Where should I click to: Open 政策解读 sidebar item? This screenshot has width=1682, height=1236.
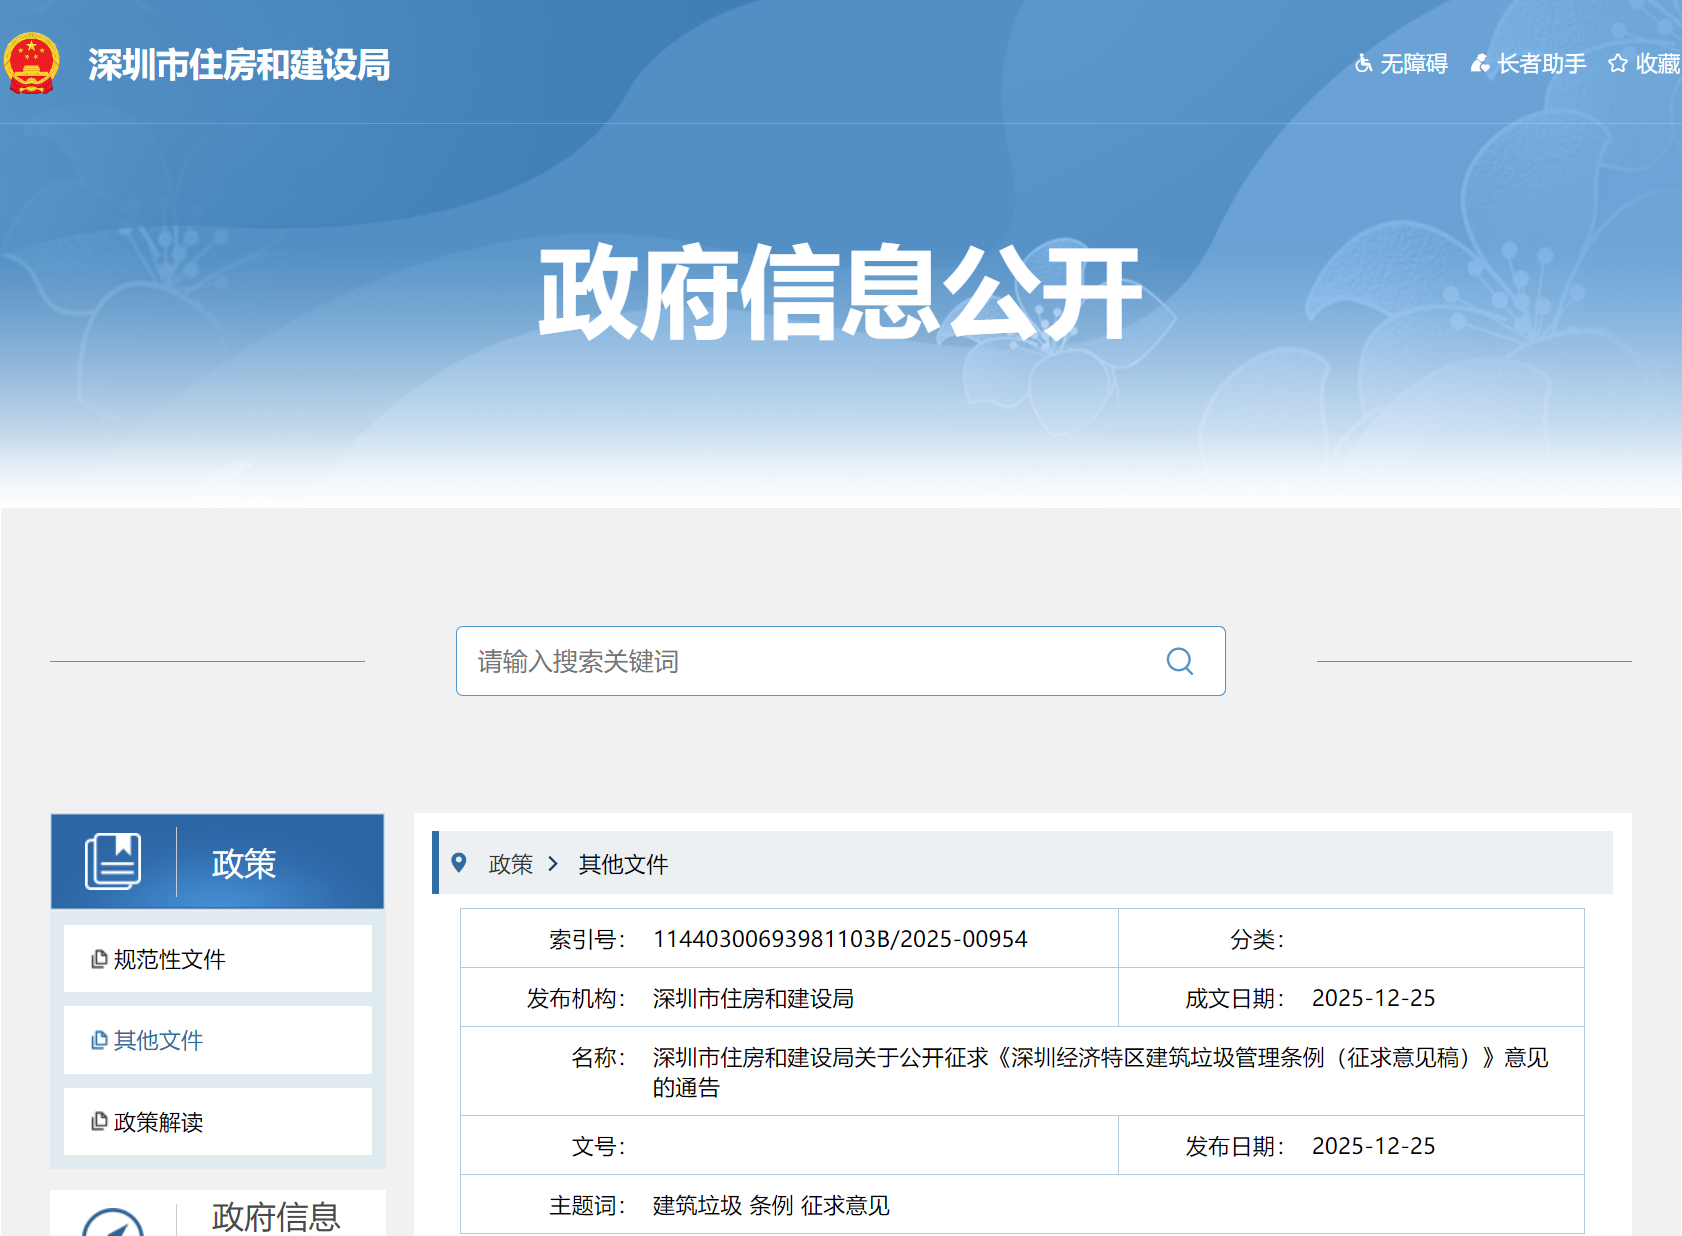coord(158,1122)
